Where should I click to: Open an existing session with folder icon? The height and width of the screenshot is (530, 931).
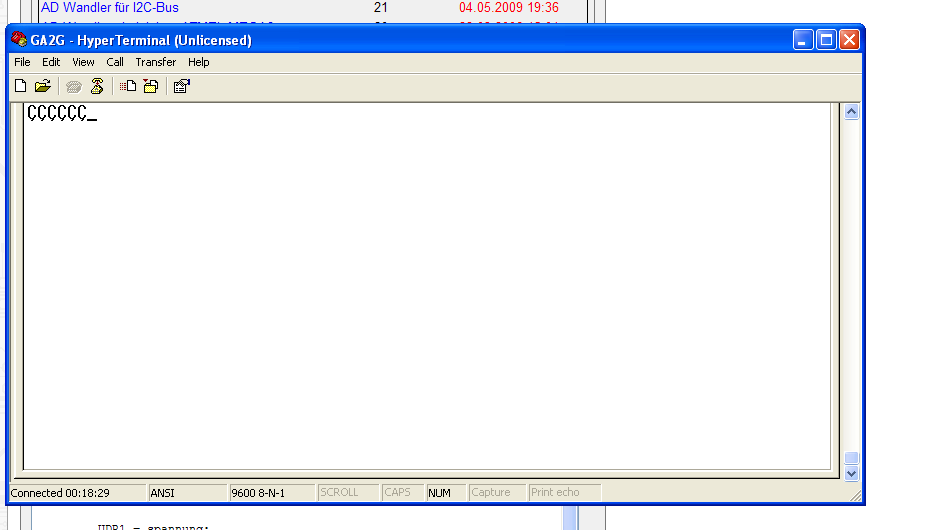click(x=43, y=86)
